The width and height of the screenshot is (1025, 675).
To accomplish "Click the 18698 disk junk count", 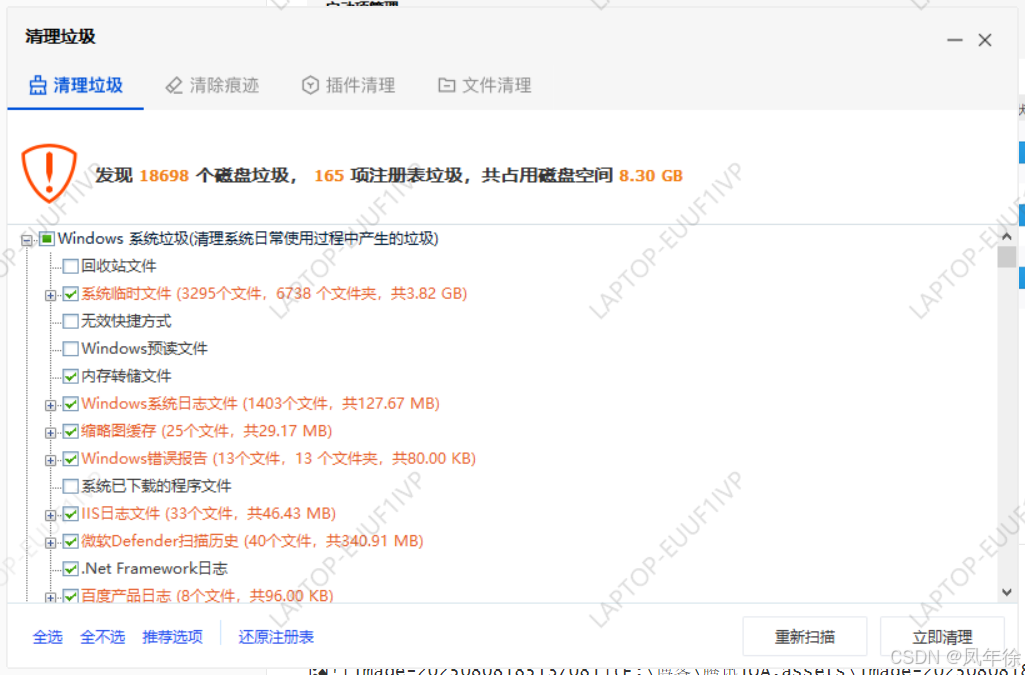I will pos(164,176).
